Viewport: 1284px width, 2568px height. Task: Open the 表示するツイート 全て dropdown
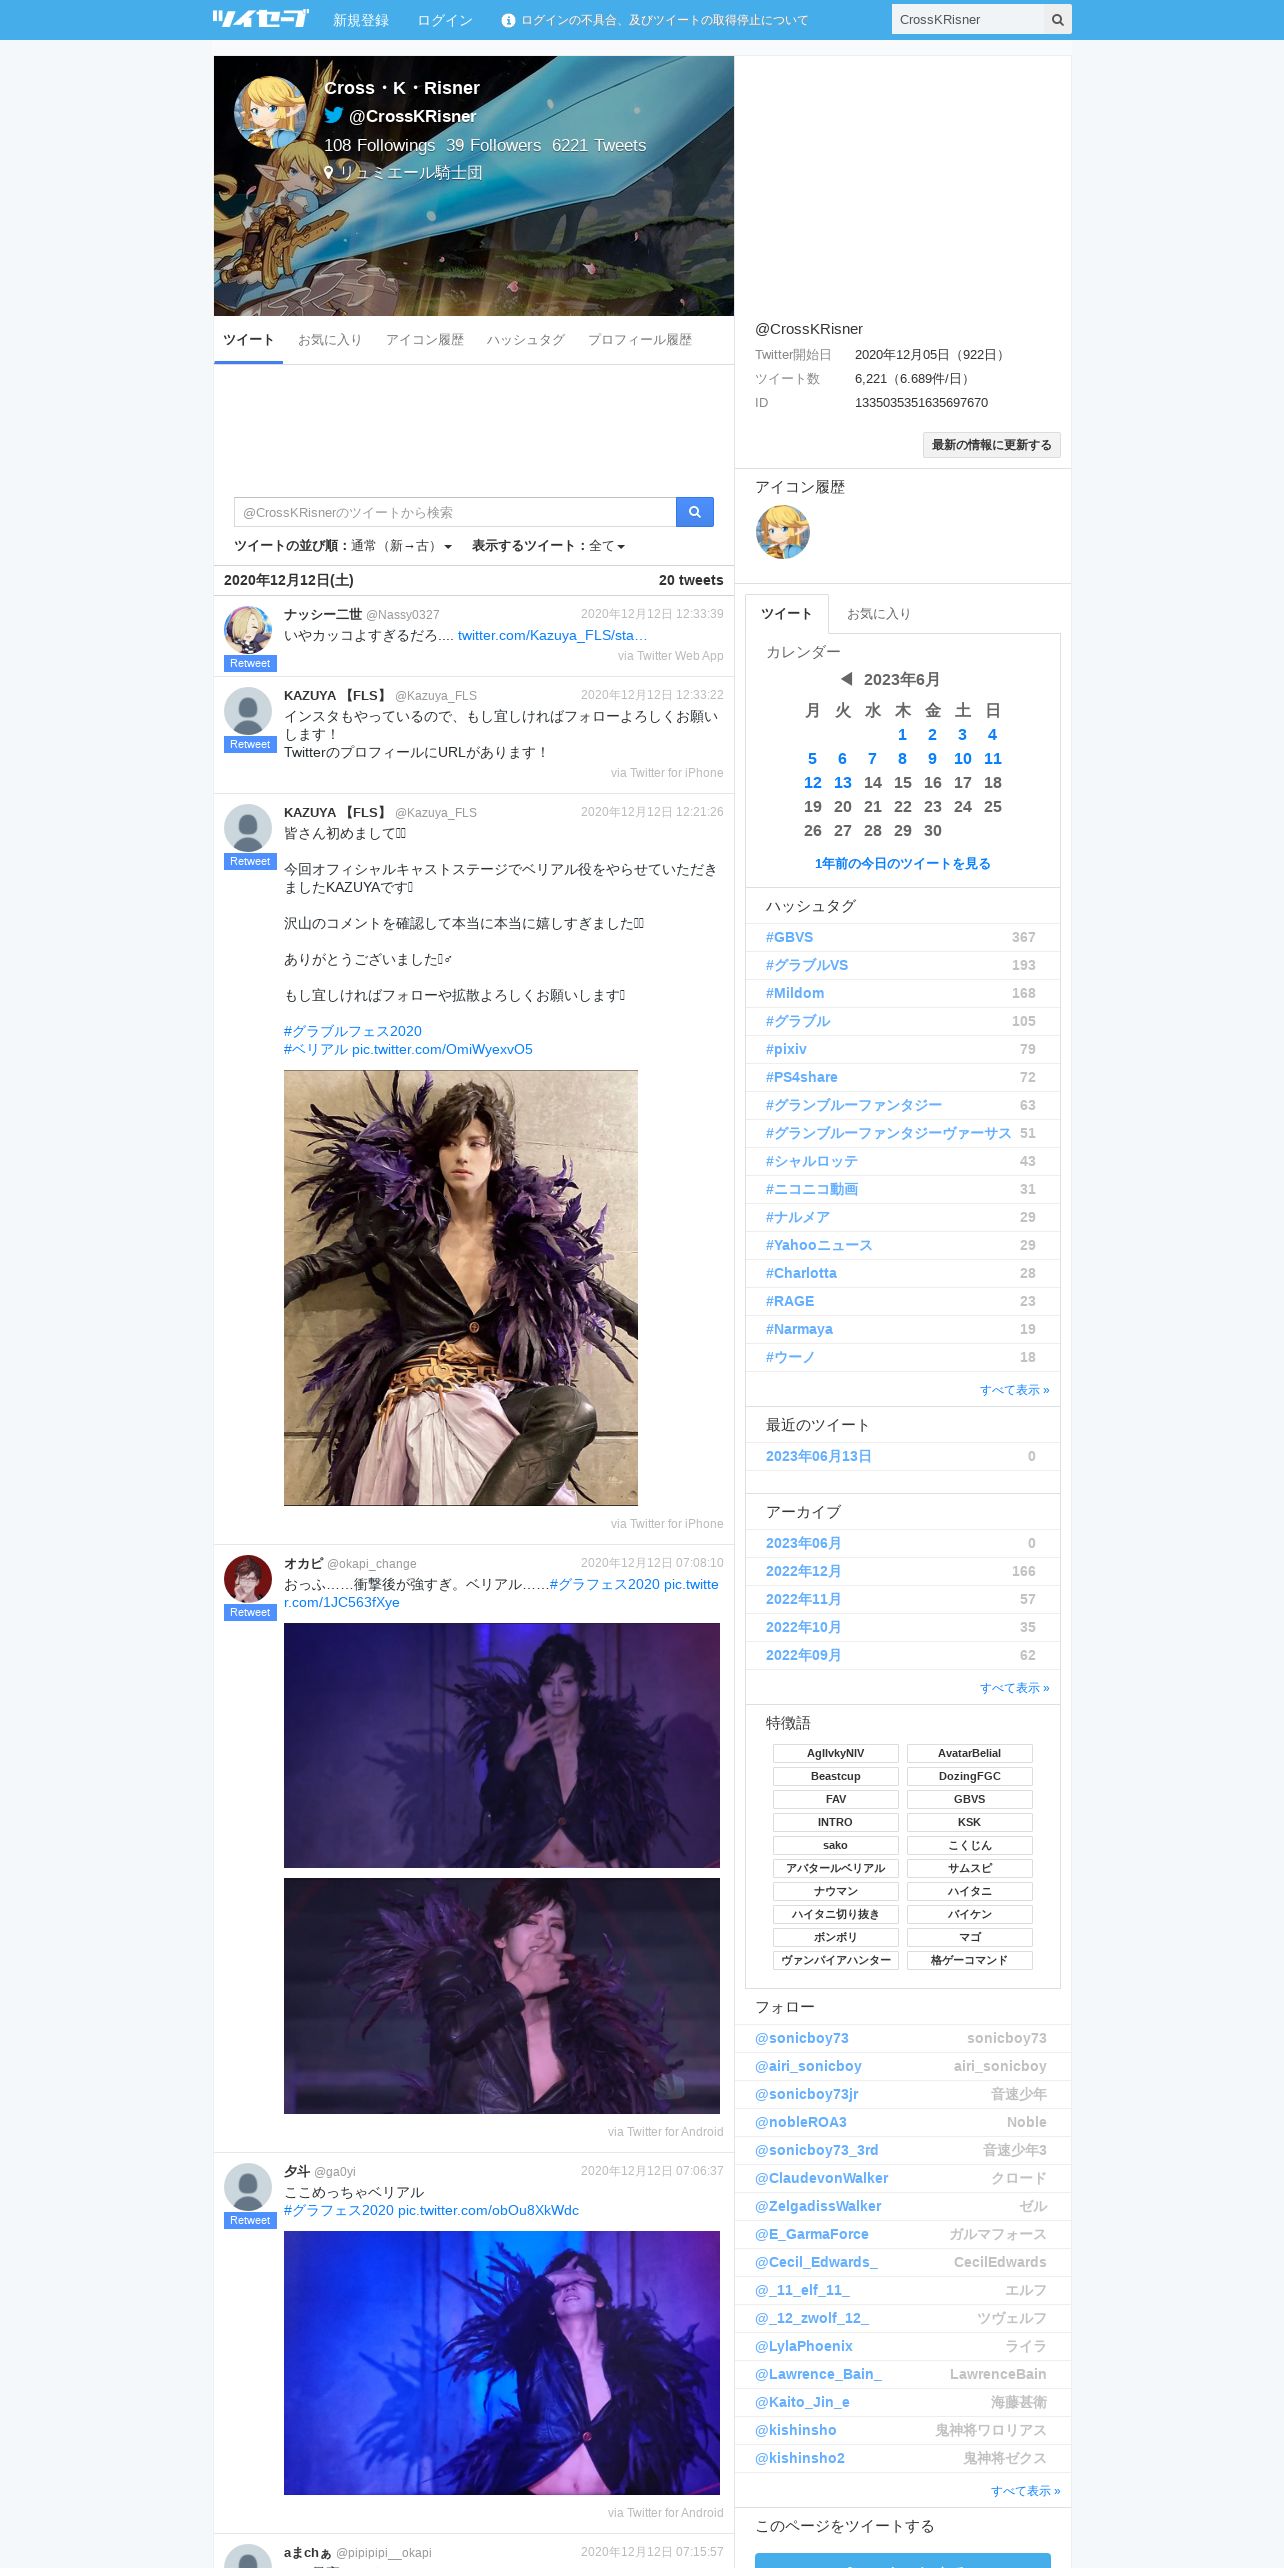tap(607, 546)
